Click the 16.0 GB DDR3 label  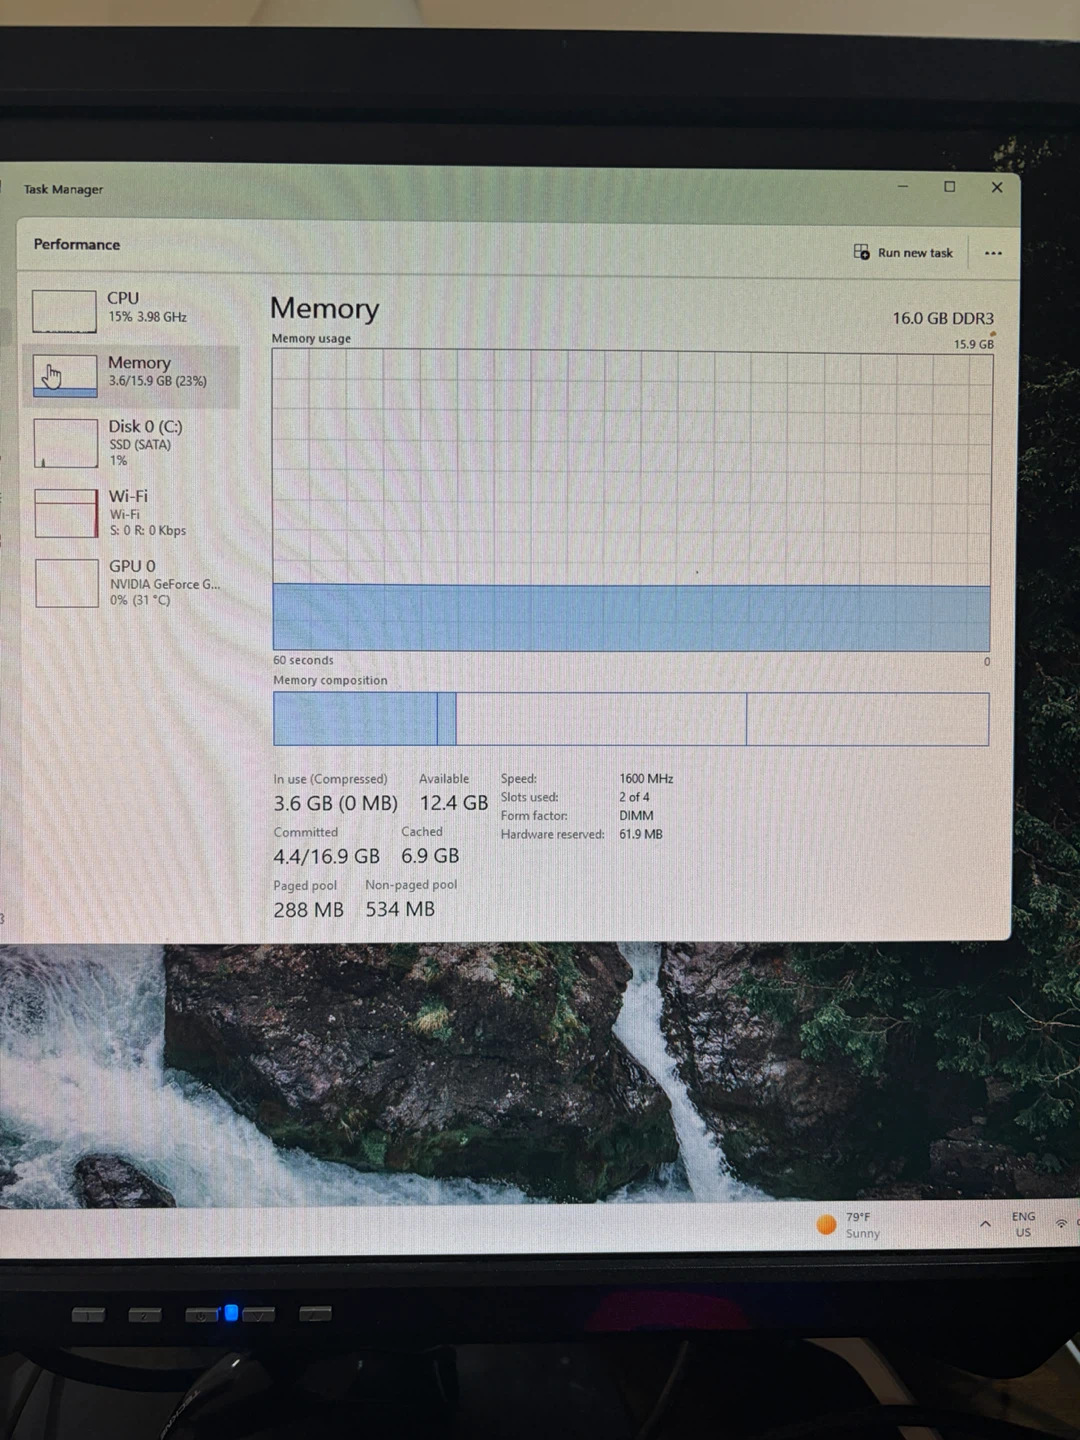pos(943,318)
